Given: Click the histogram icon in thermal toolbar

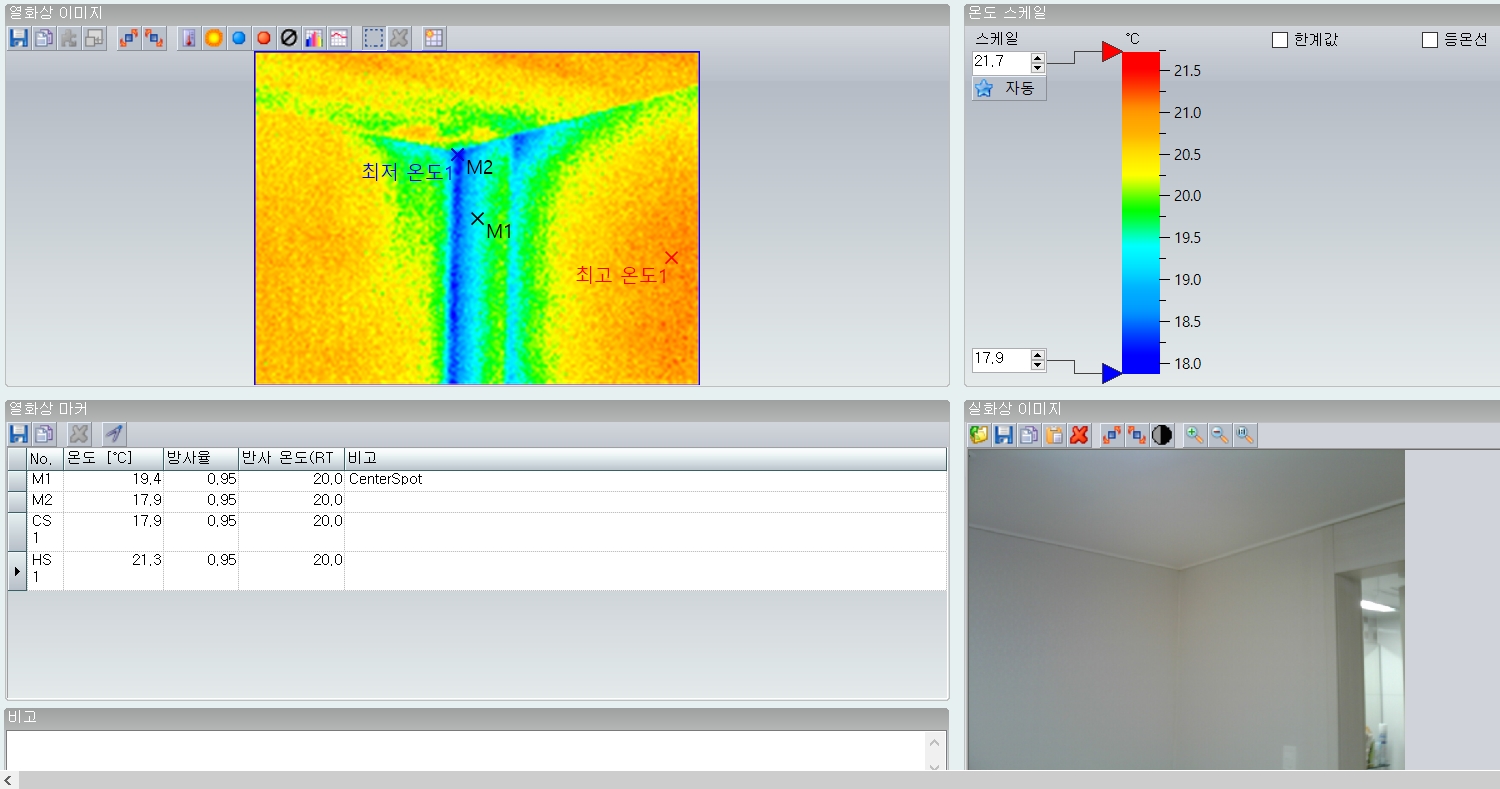Looking at the screenshot, I should pos(314,38).
